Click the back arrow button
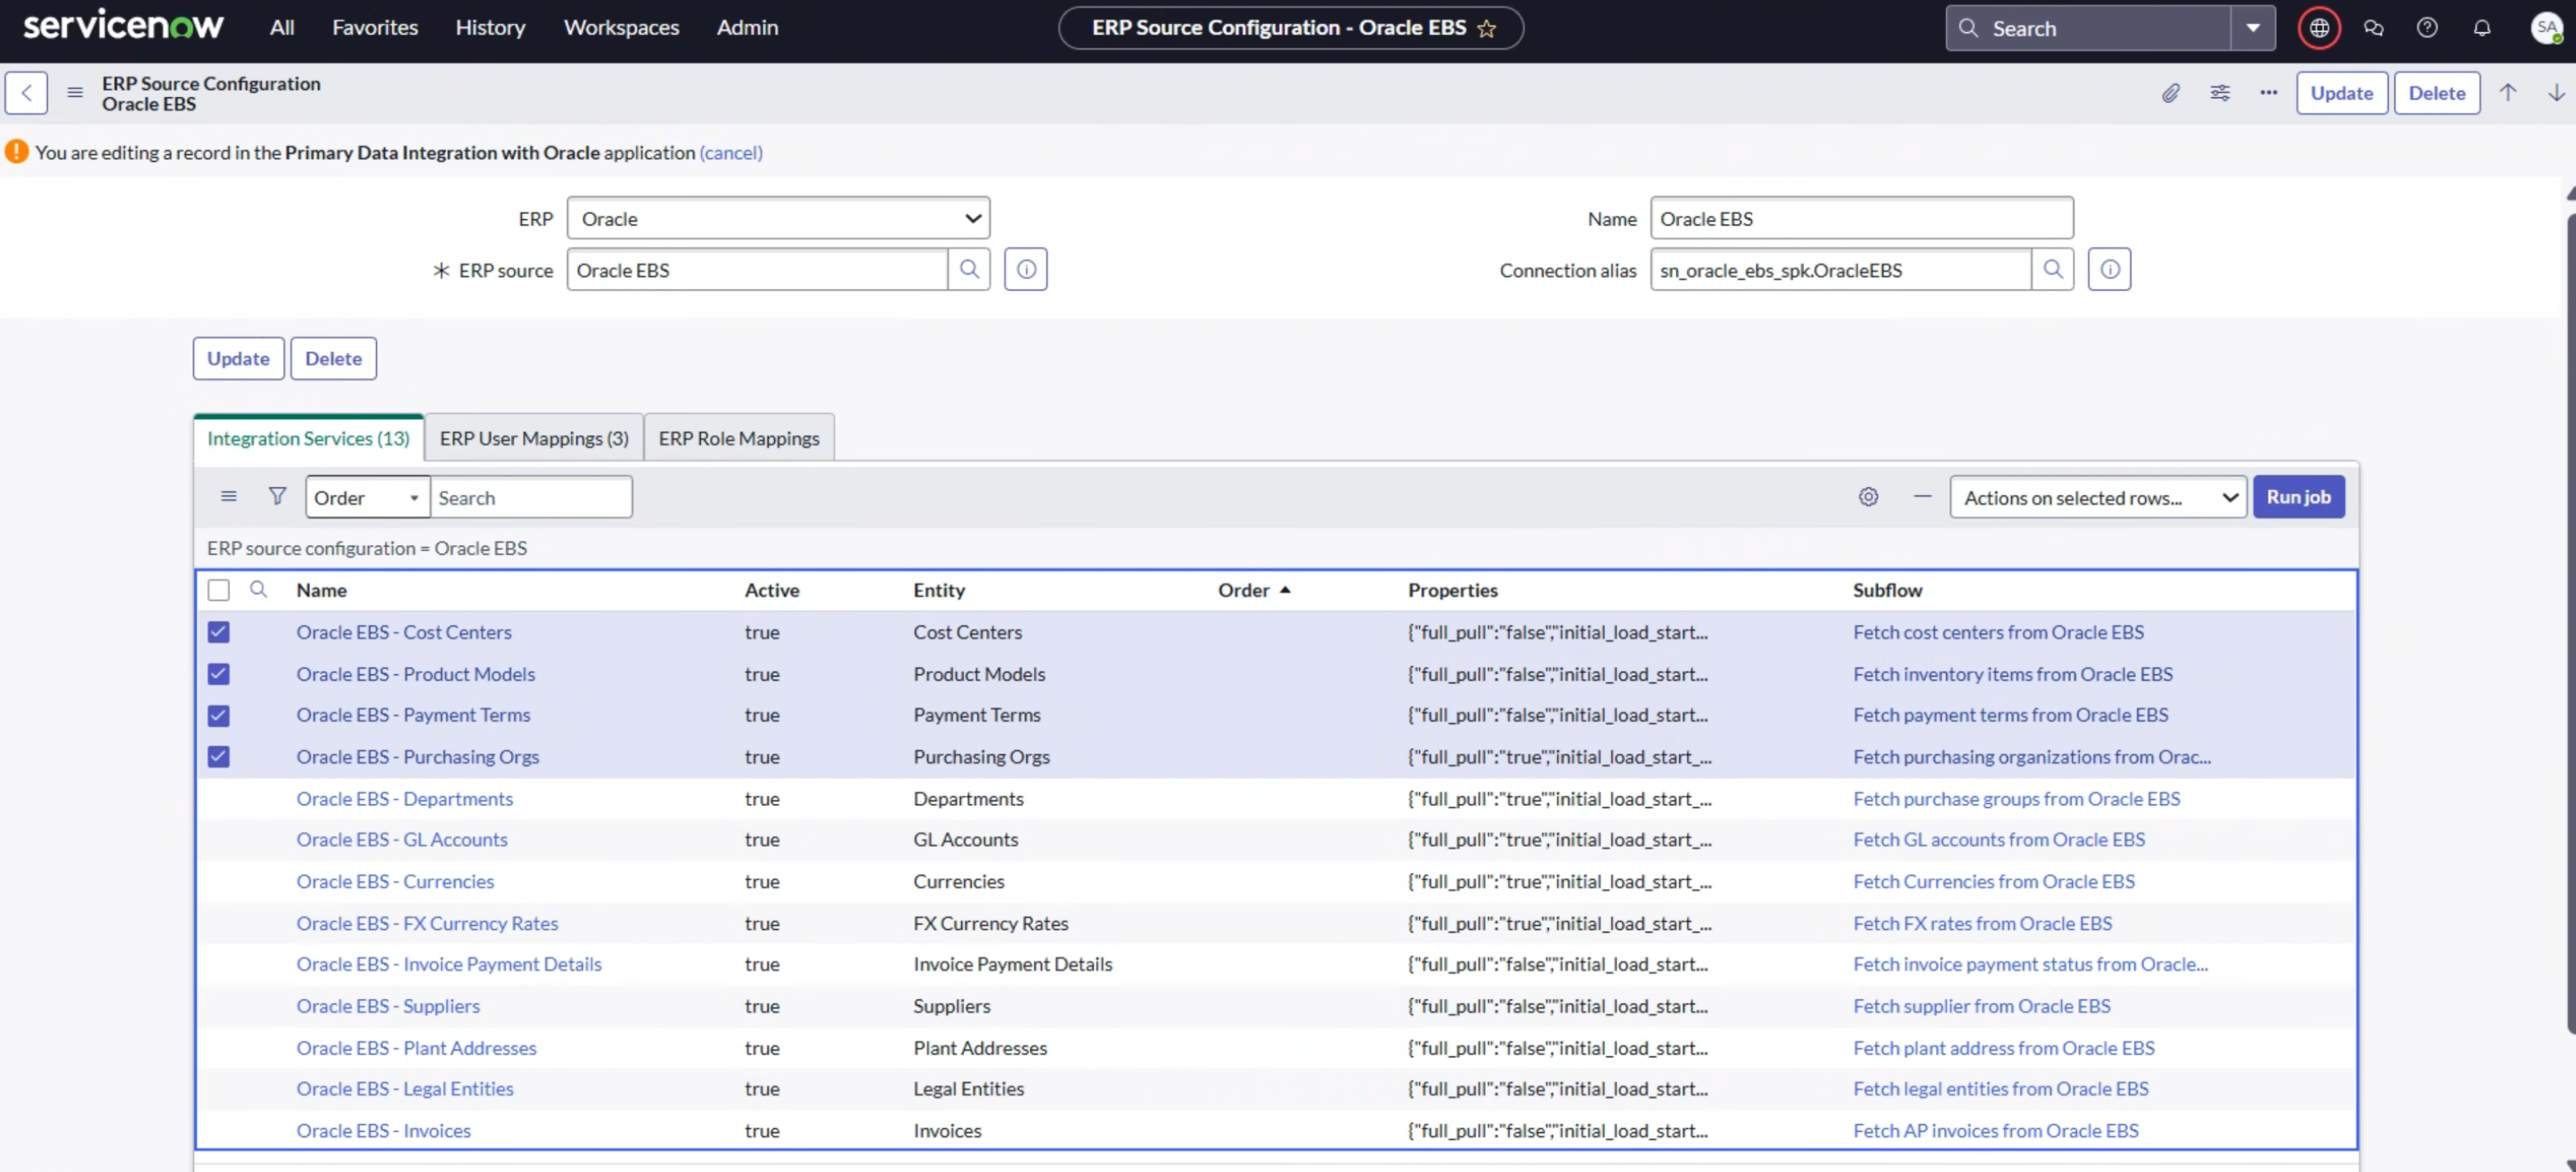Screen dimensions: 2576x1172 (27, 93)
